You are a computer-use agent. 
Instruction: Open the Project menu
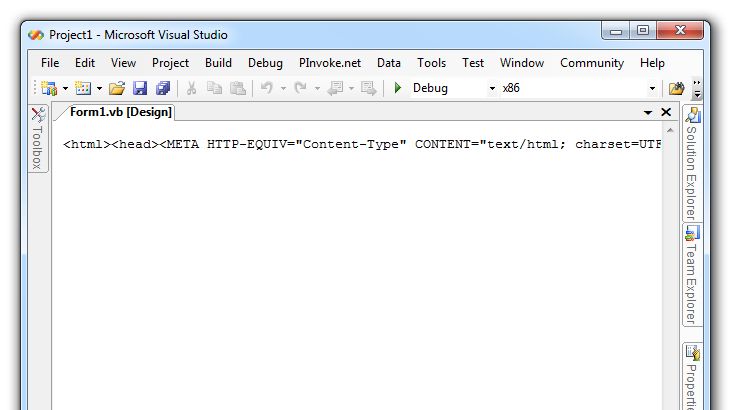170,63
